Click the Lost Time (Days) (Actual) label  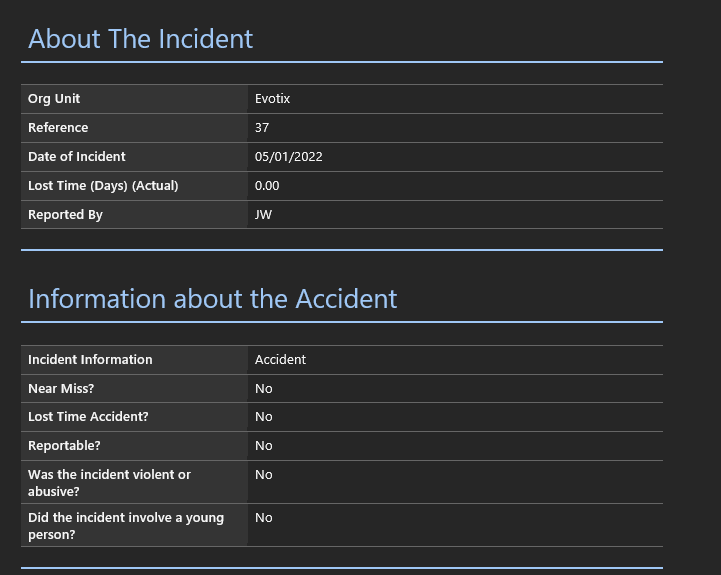[103, 186]
